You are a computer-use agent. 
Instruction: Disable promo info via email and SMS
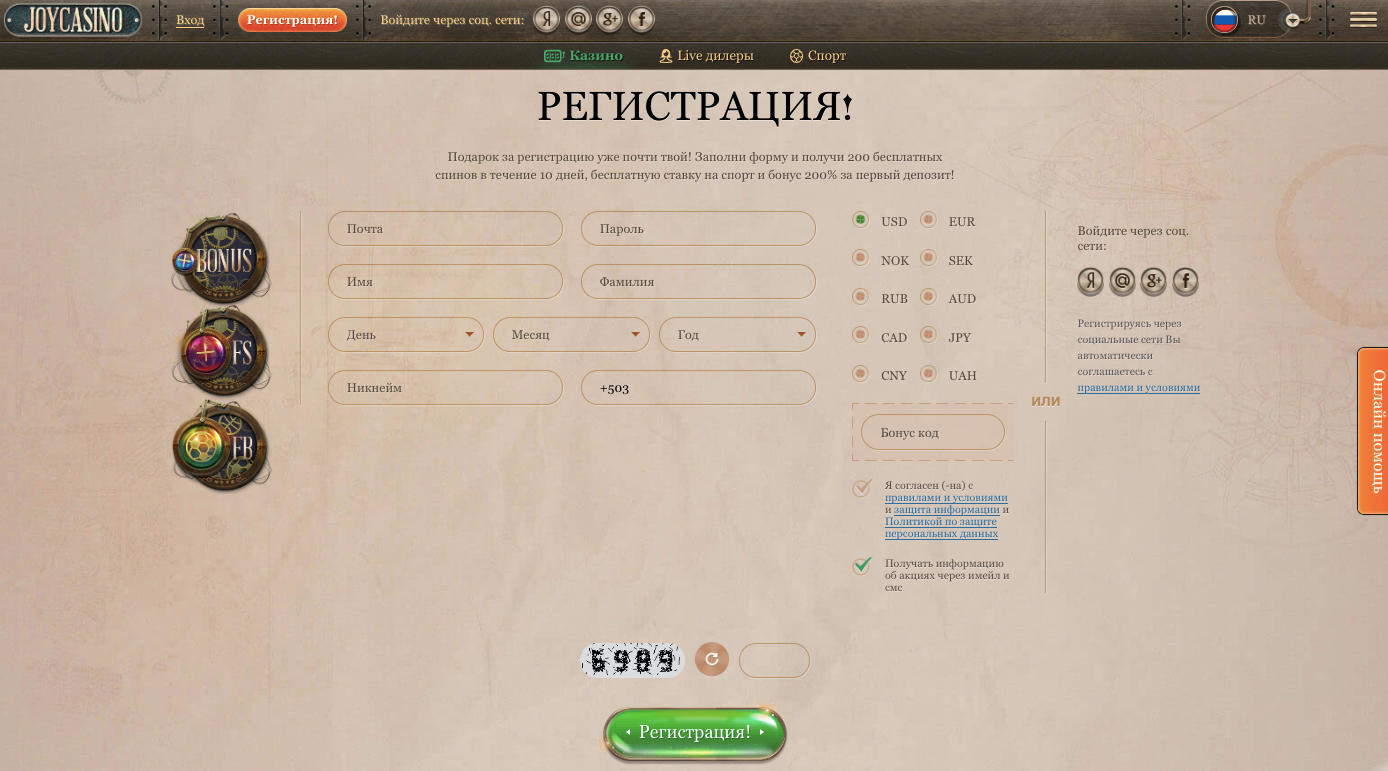tap(861, 565)
